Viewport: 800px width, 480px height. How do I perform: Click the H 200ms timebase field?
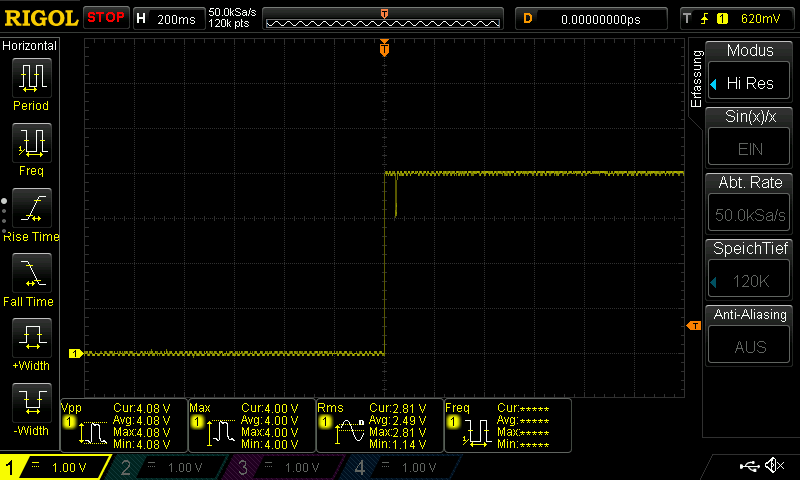click(169, 19)
